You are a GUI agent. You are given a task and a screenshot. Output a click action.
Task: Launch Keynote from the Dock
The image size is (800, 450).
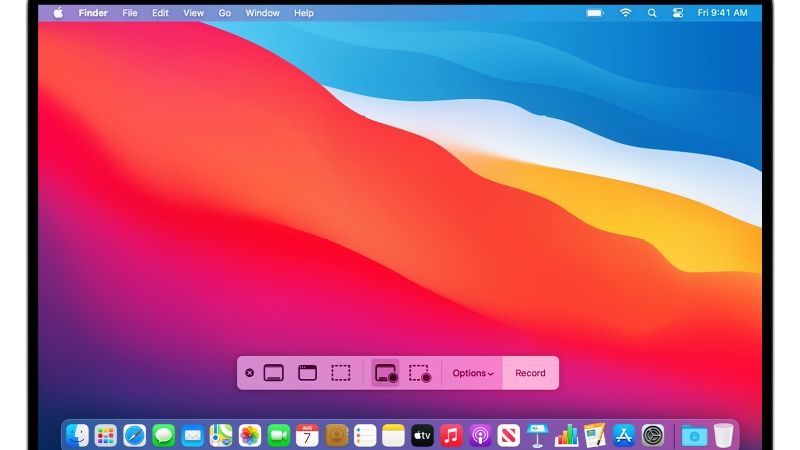tap(537, 436)
